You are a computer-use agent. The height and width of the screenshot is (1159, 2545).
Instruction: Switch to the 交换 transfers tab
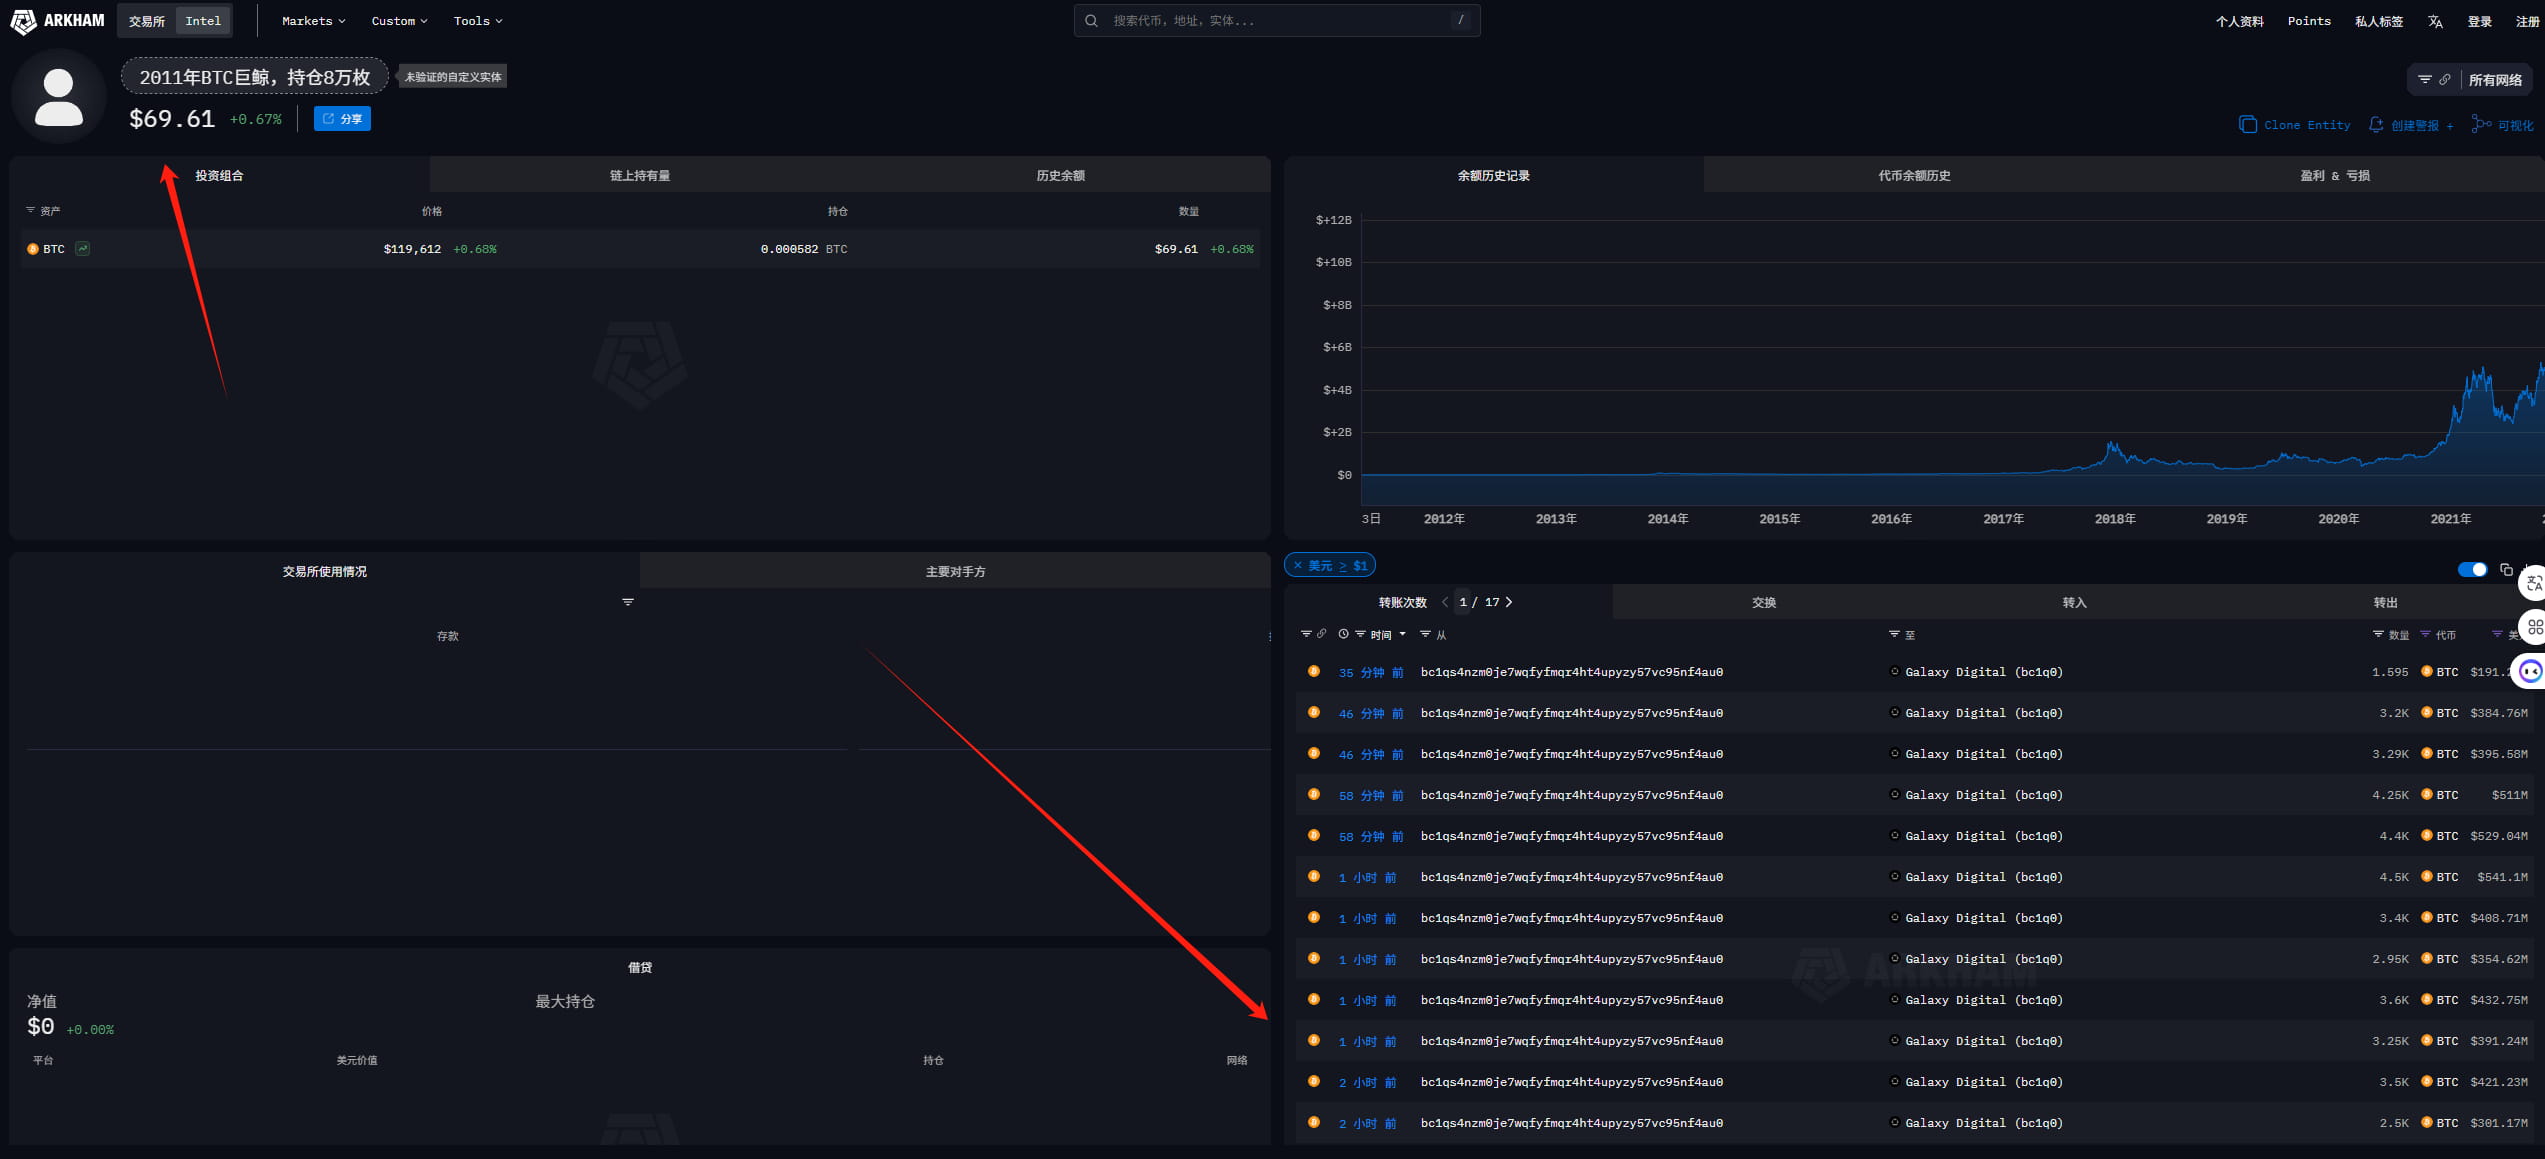pyautogui.click(x=1764, y=602)
